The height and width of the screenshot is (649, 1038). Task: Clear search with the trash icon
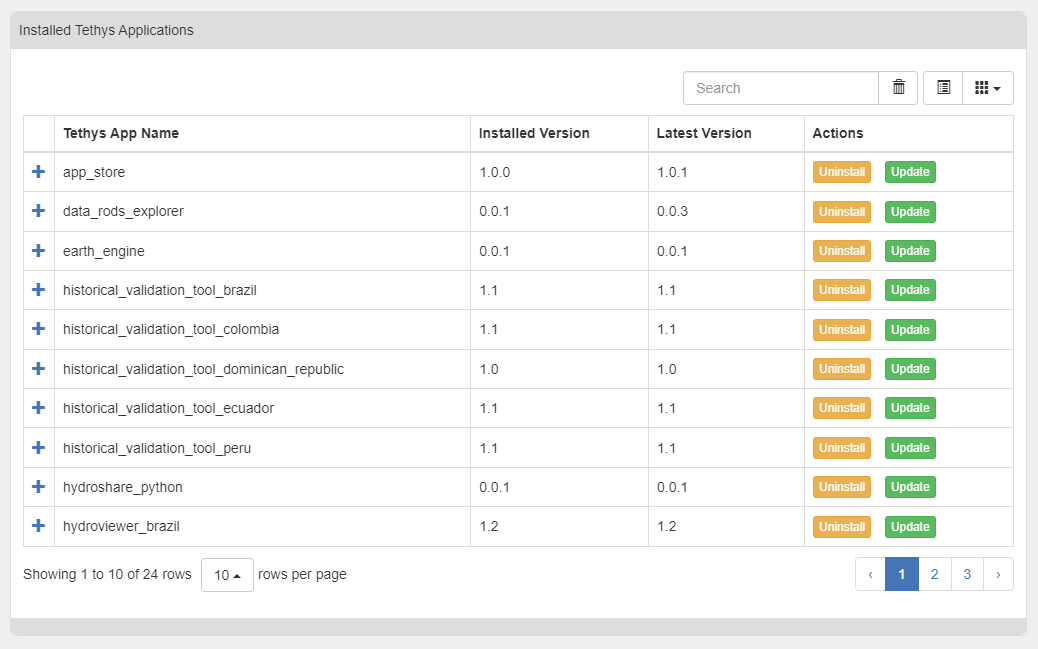[898, 88]
